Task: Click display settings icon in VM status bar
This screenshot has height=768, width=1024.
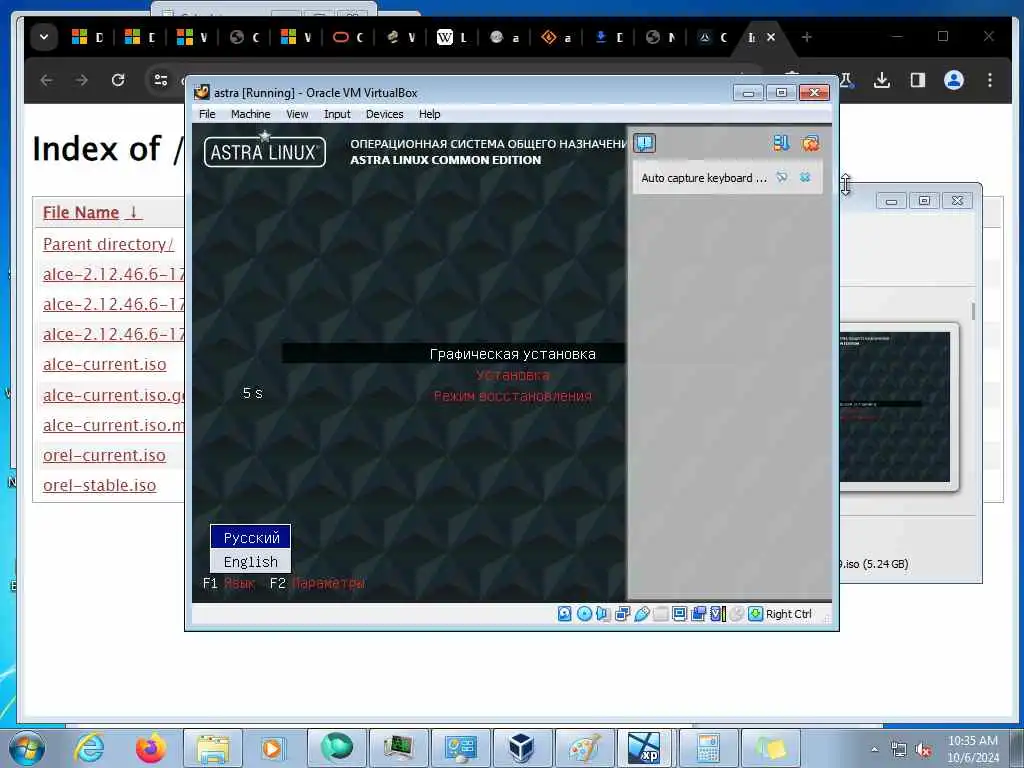Action: [679, 614]
